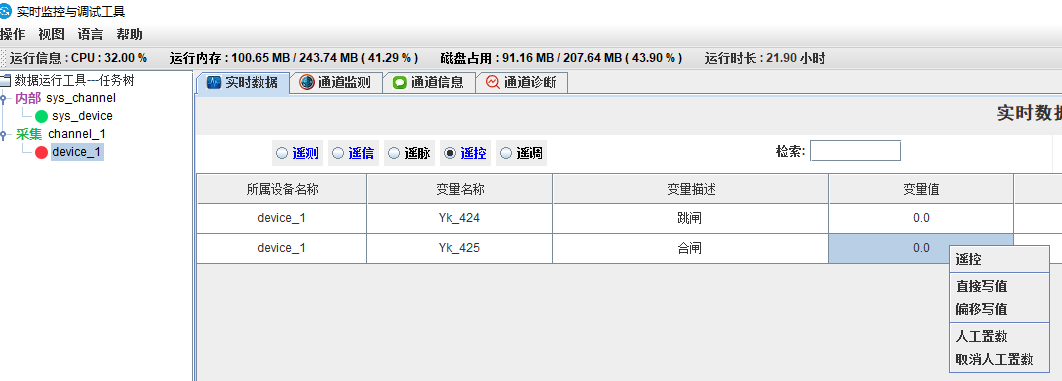The width and height of the screenshot is (1062, 381).
Task: Choose 人工置数 in the context menu
Action: click(999, 336)
